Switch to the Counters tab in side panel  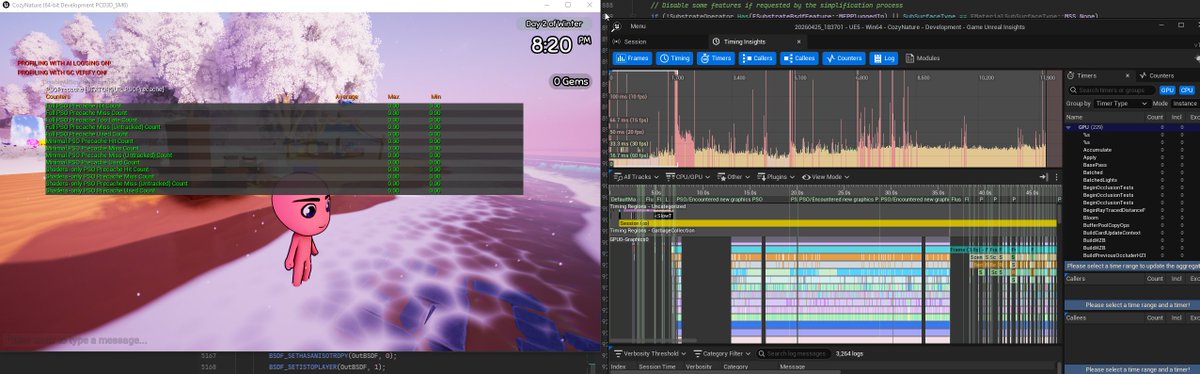coord(1157,76)
